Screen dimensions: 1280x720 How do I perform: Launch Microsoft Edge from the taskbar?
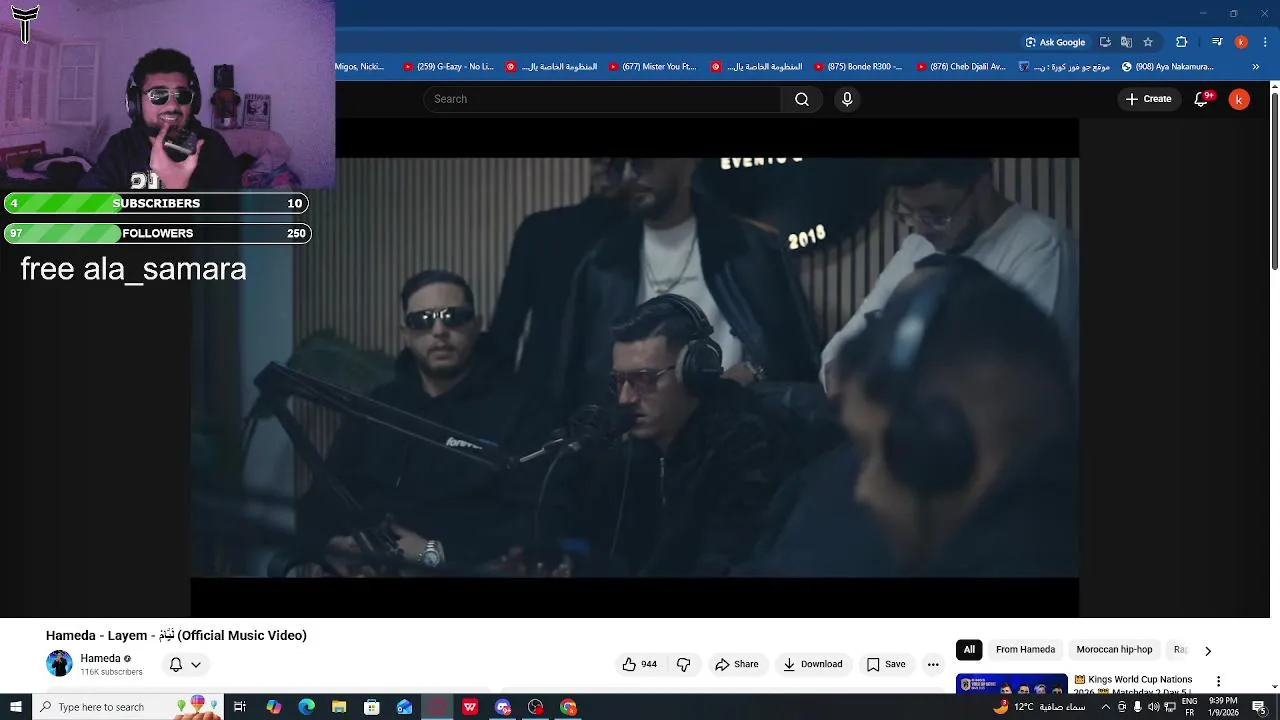tap(306, 707)
